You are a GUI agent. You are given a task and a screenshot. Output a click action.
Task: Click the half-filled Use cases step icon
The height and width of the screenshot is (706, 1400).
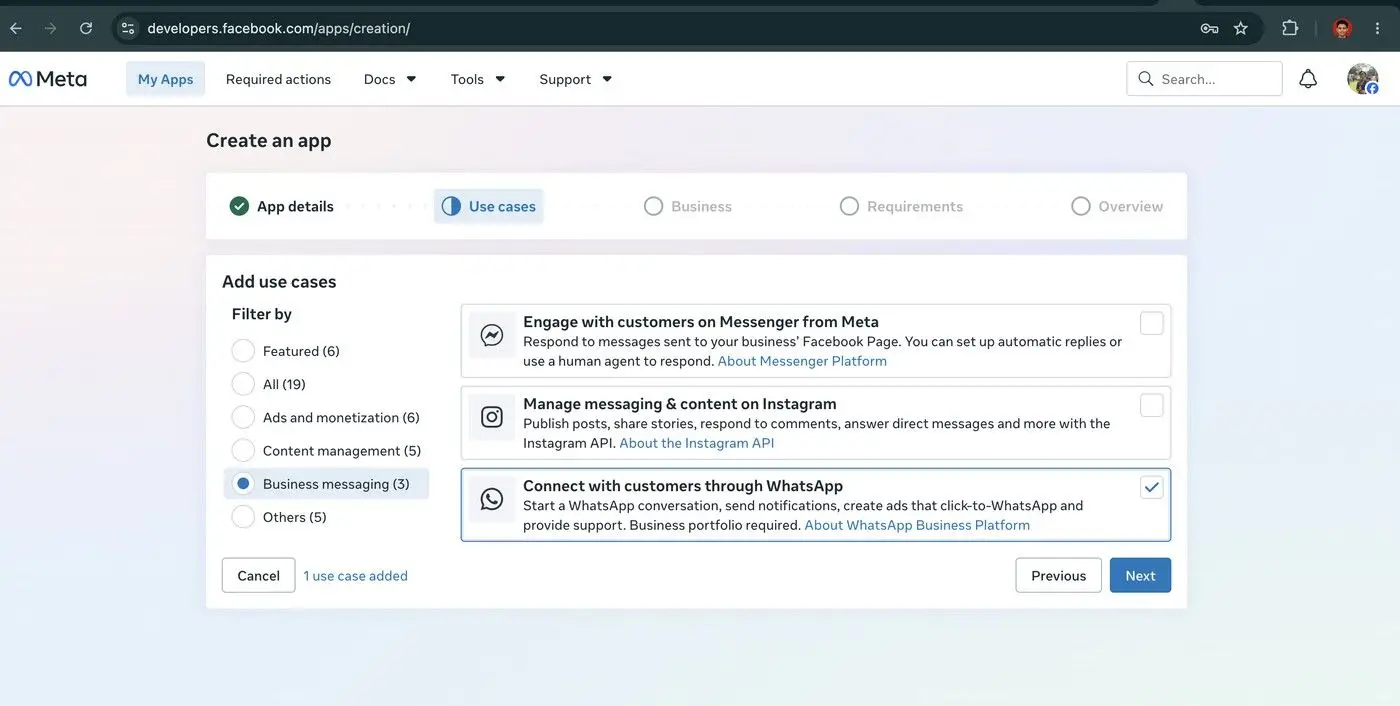point(451,206)
